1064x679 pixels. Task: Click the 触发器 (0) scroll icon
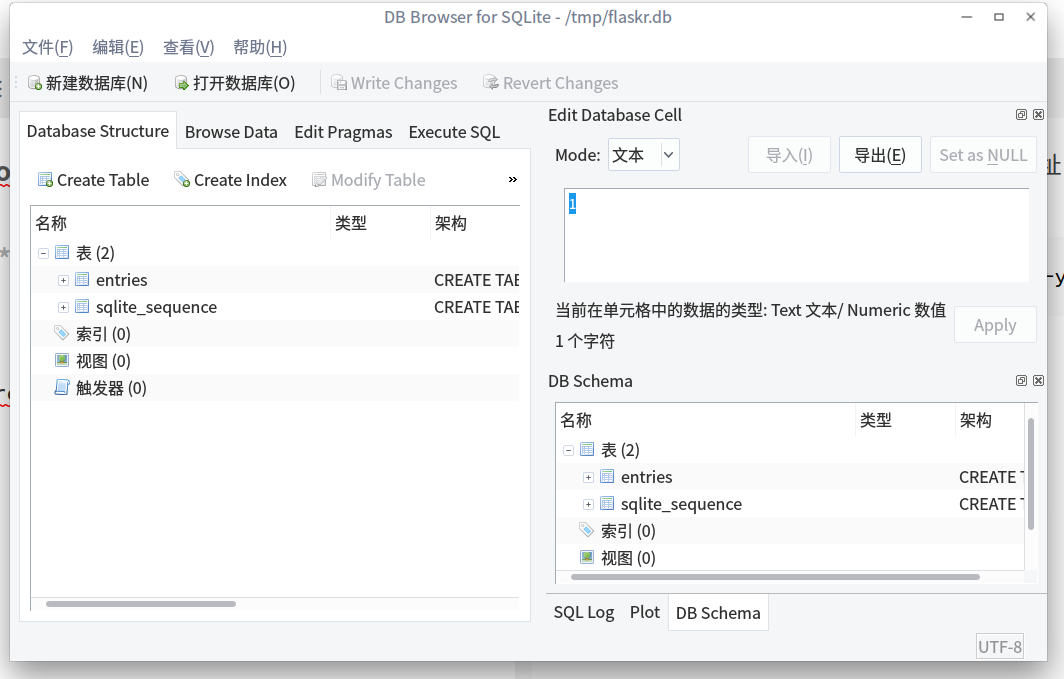click(x=62, y=387)
